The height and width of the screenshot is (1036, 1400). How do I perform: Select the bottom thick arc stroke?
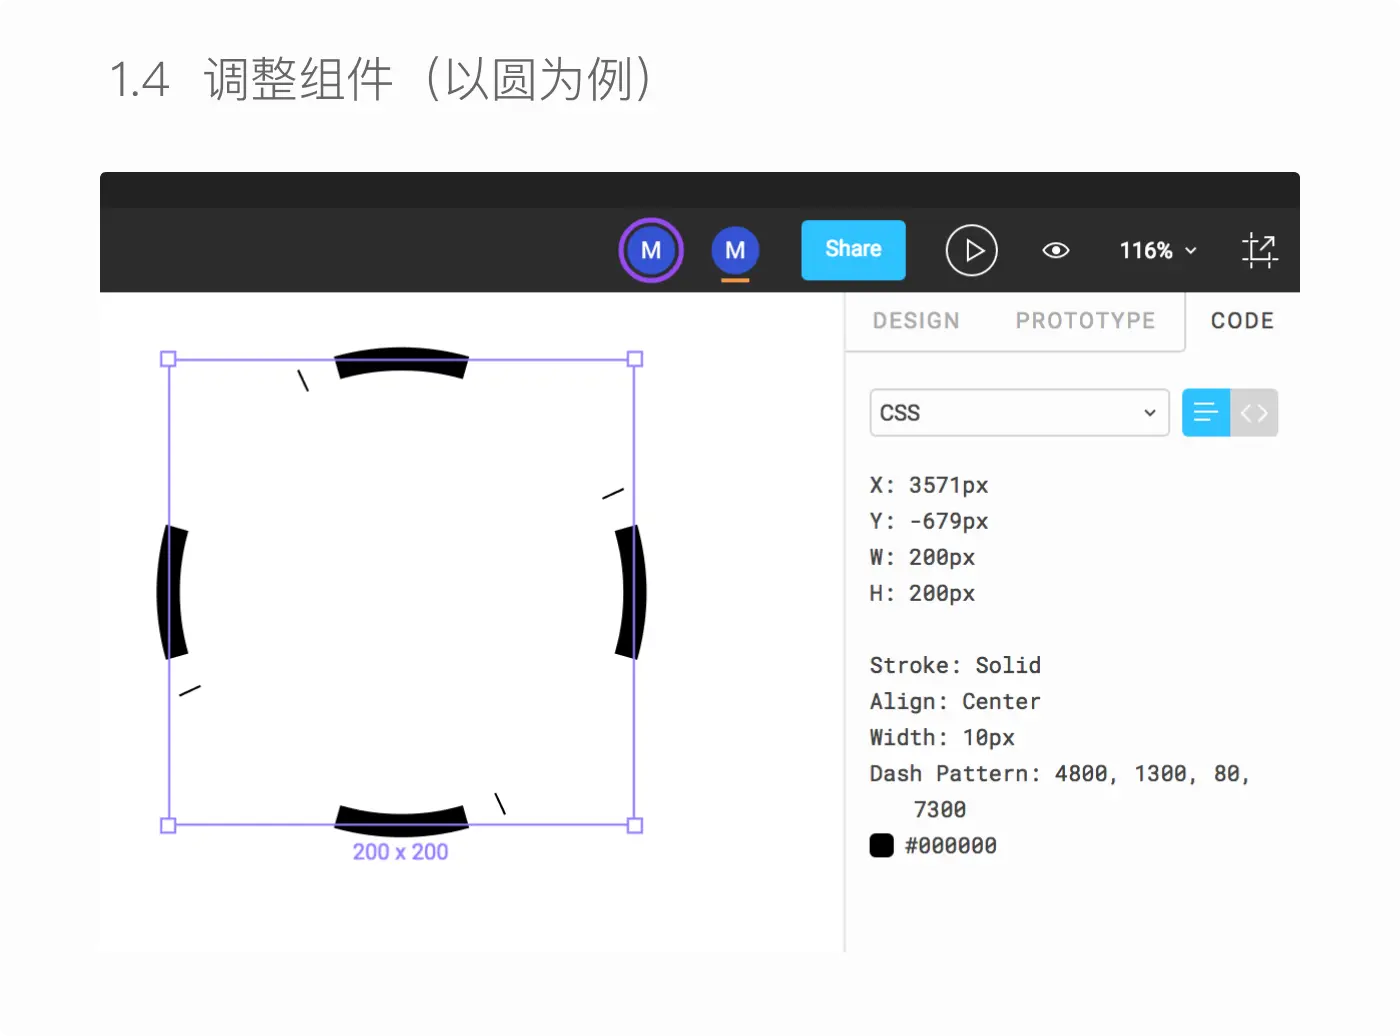tap(401, 822)
